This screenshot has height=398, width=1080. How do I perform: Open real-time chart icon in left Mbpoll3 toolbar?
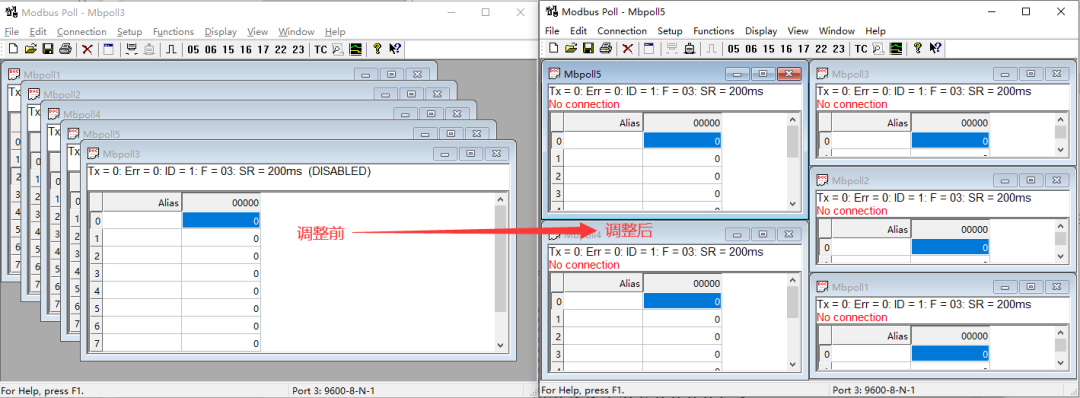coord(355,49)
